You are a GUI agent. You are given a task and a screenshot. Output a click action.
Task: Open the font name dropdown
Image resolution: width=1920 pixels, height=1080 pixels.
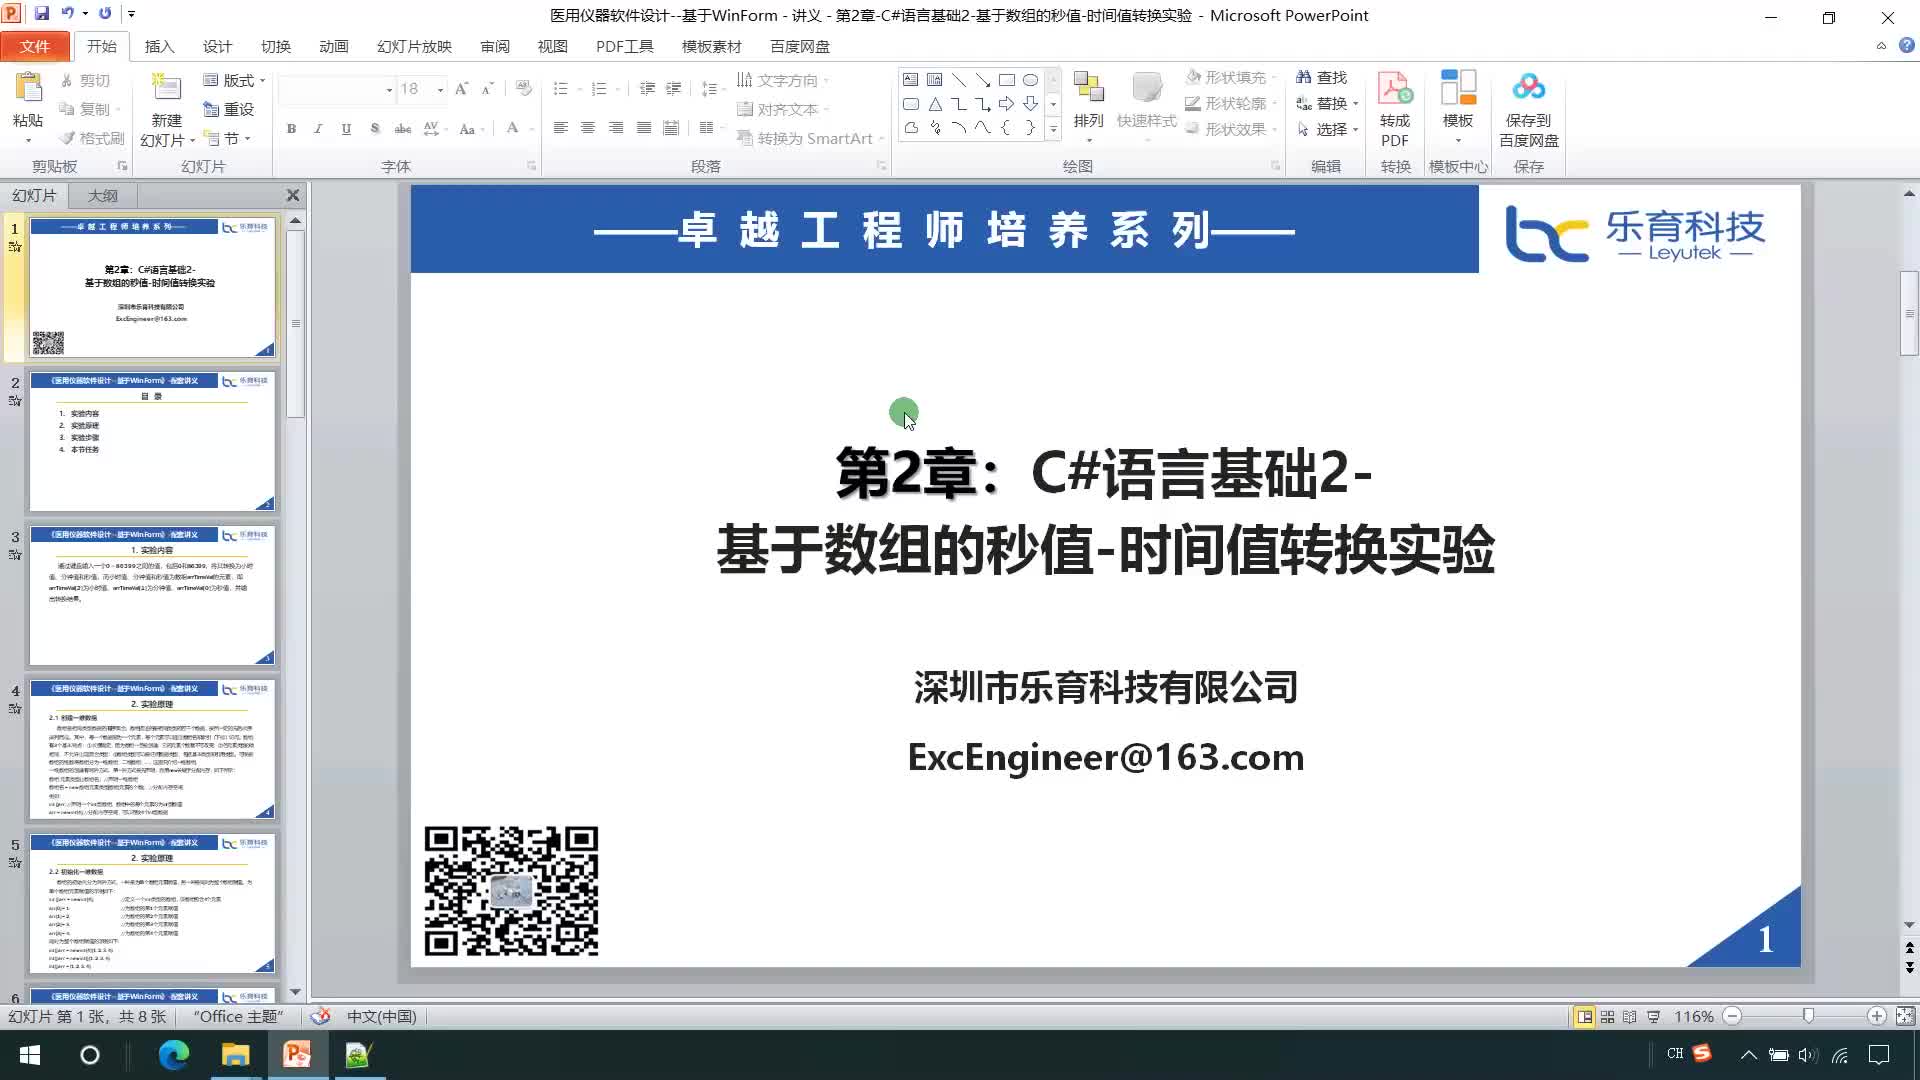(x=389, y=89)
